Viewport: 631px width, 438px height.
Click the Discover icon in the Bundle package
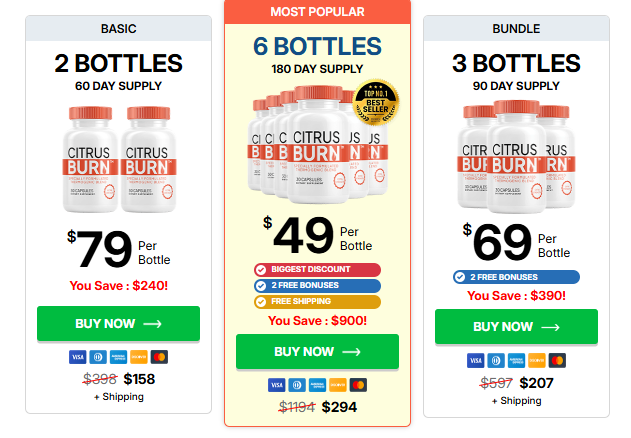click(537, 360)
